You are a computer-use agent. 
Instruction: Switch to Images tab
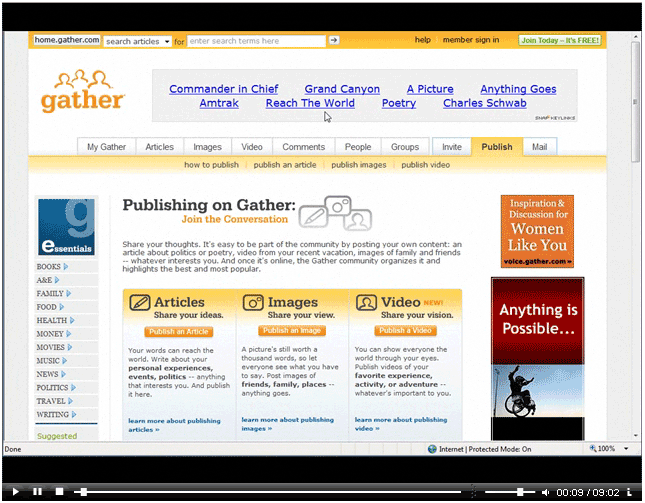[x=207, y=147]
